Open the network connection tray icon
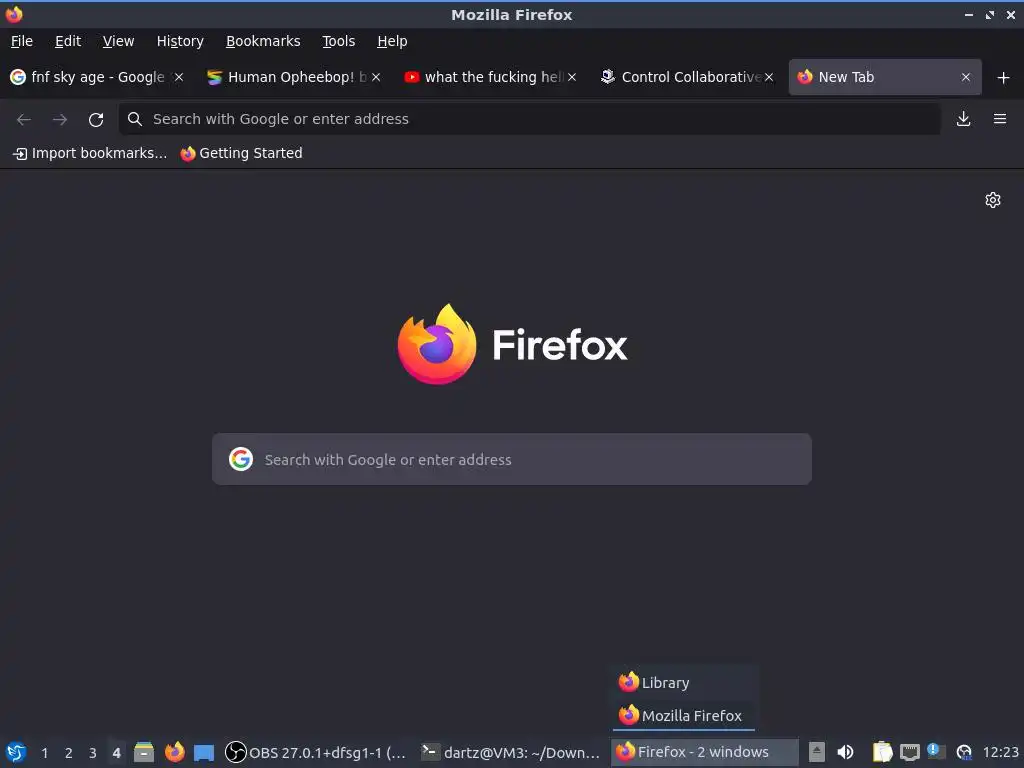The width and height of the screenshot is (1024, 768). tap(910, 753)
